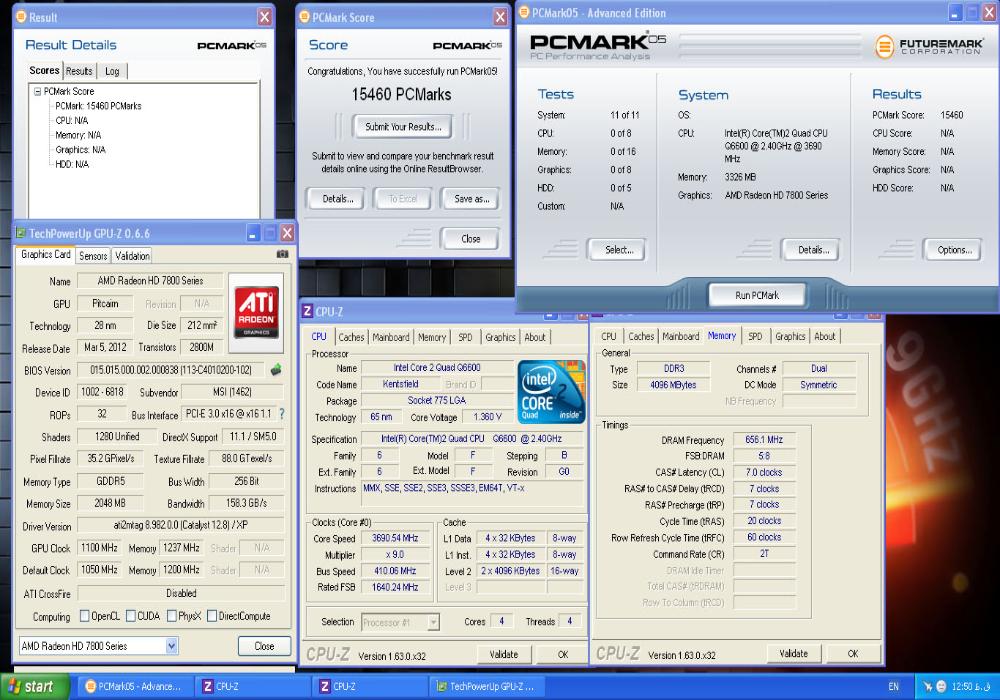Click the ATI Radeon logo in GPU-Z
The image size is (1000, 700).
(256, 312)
